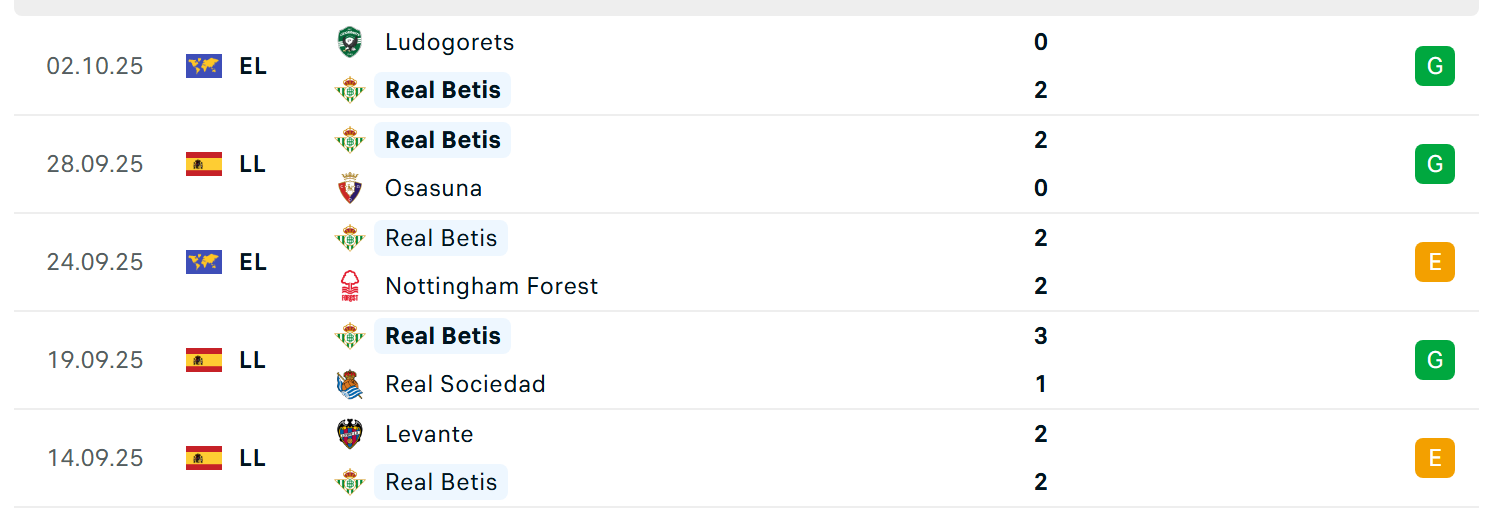Screen dimensions: 1497x512
Task: Click Real Betis crest in Osasuna match
Action: point(349,140)
